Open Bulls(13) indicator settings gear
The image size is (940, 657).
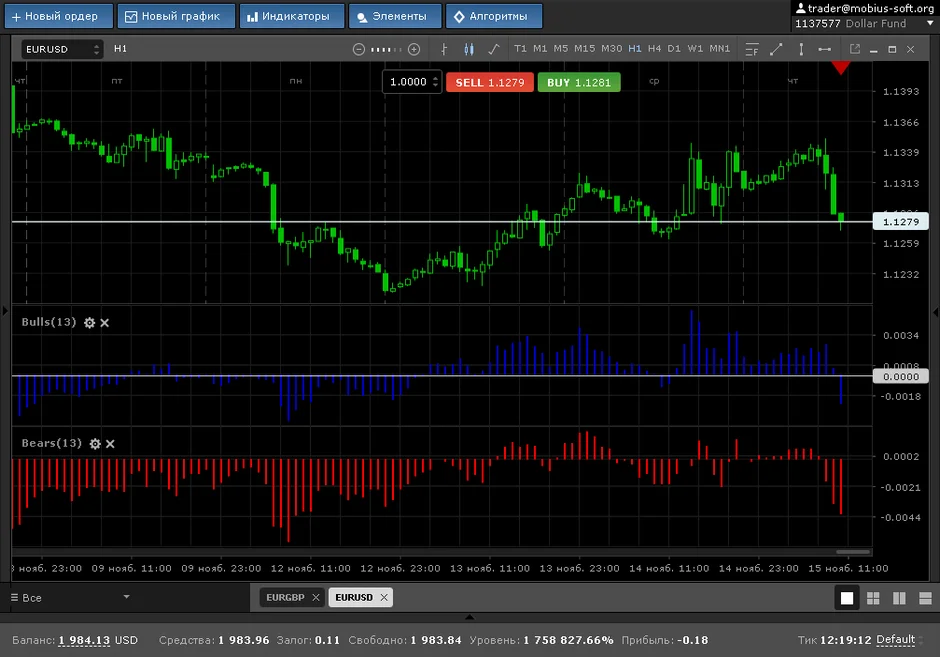click(x=89, y=323)
